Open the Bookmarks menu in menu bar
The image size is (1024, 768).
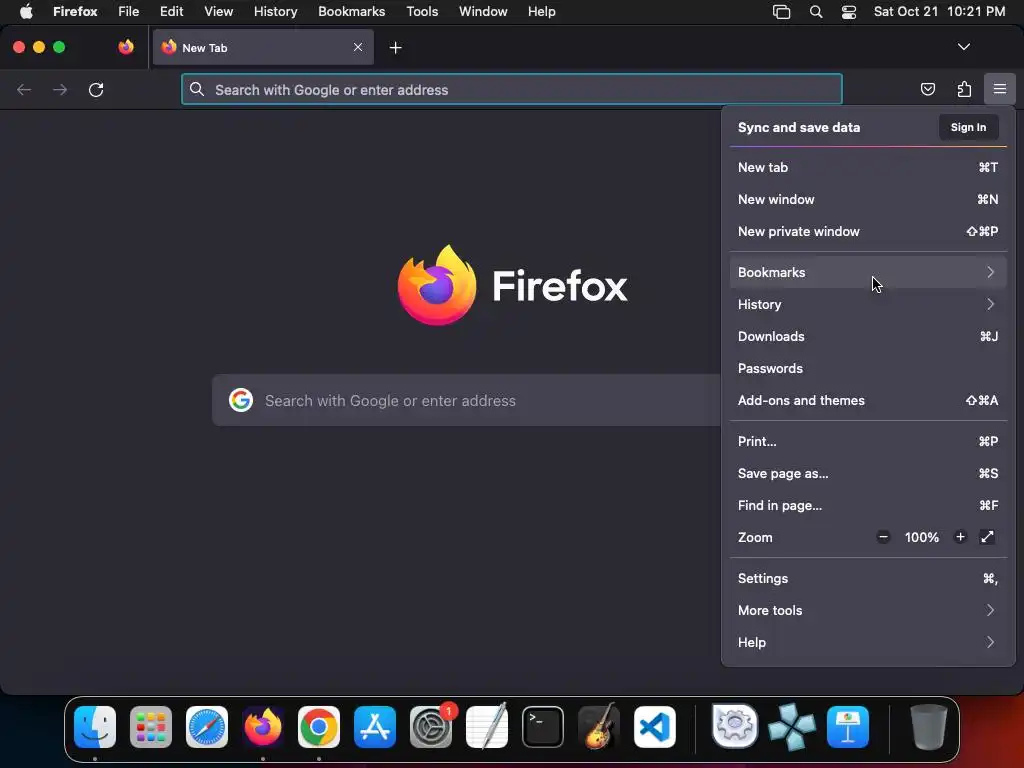click(351, 12)
